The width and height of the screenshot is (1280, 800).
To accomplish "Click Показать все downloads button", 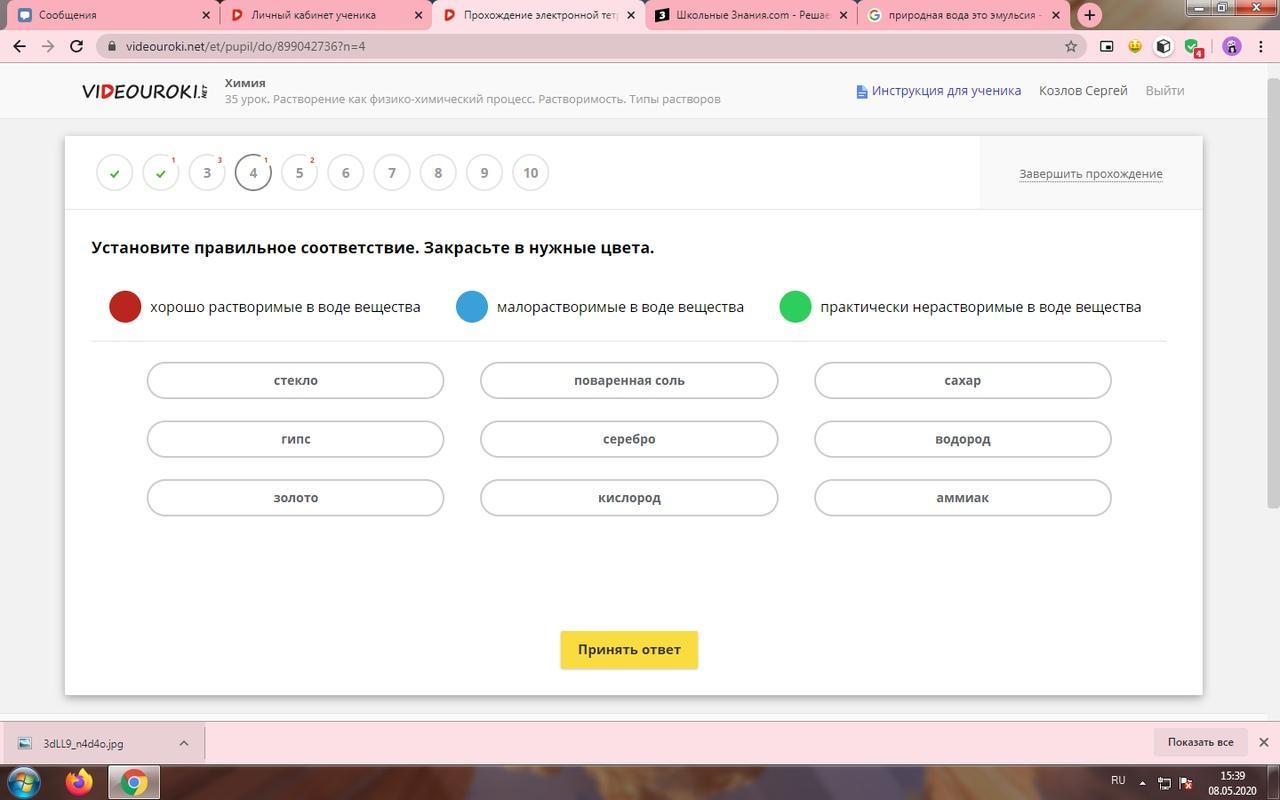I will [1200, 742].
